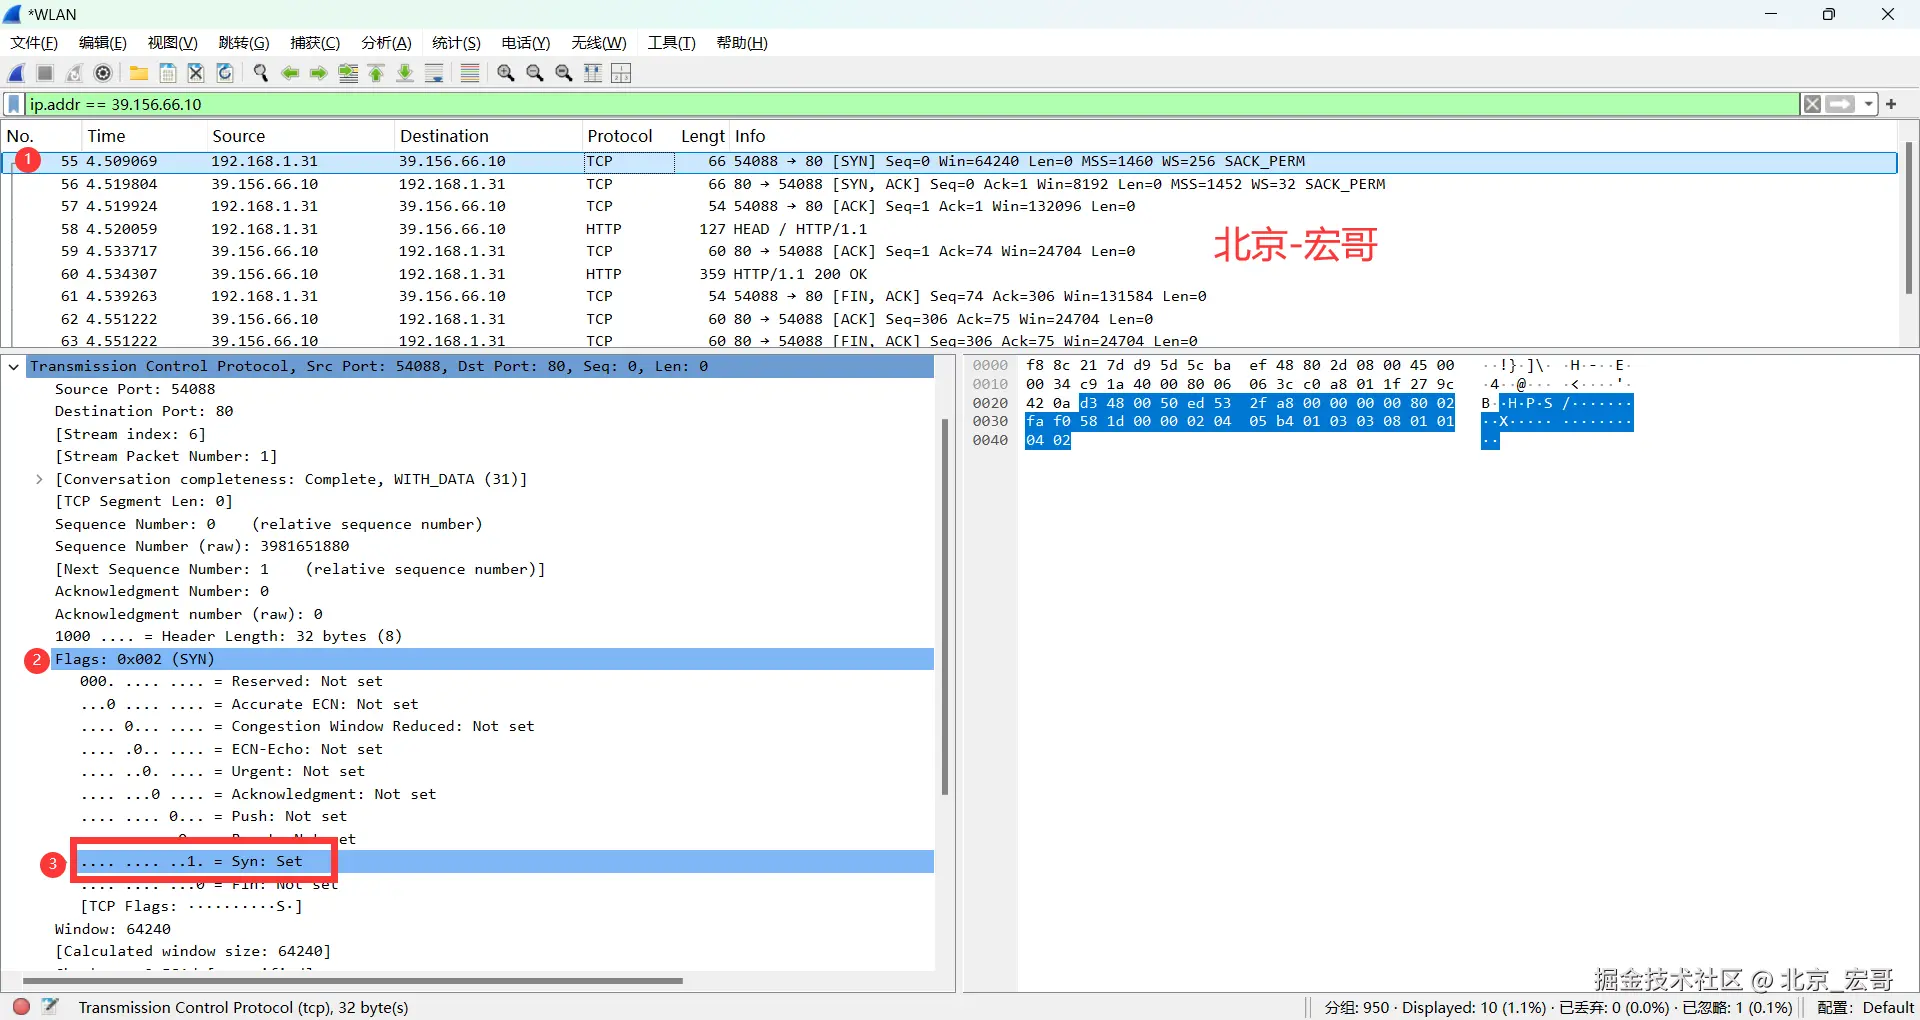
Task: Open capture file properties status icon
Action: (50, 1007)
